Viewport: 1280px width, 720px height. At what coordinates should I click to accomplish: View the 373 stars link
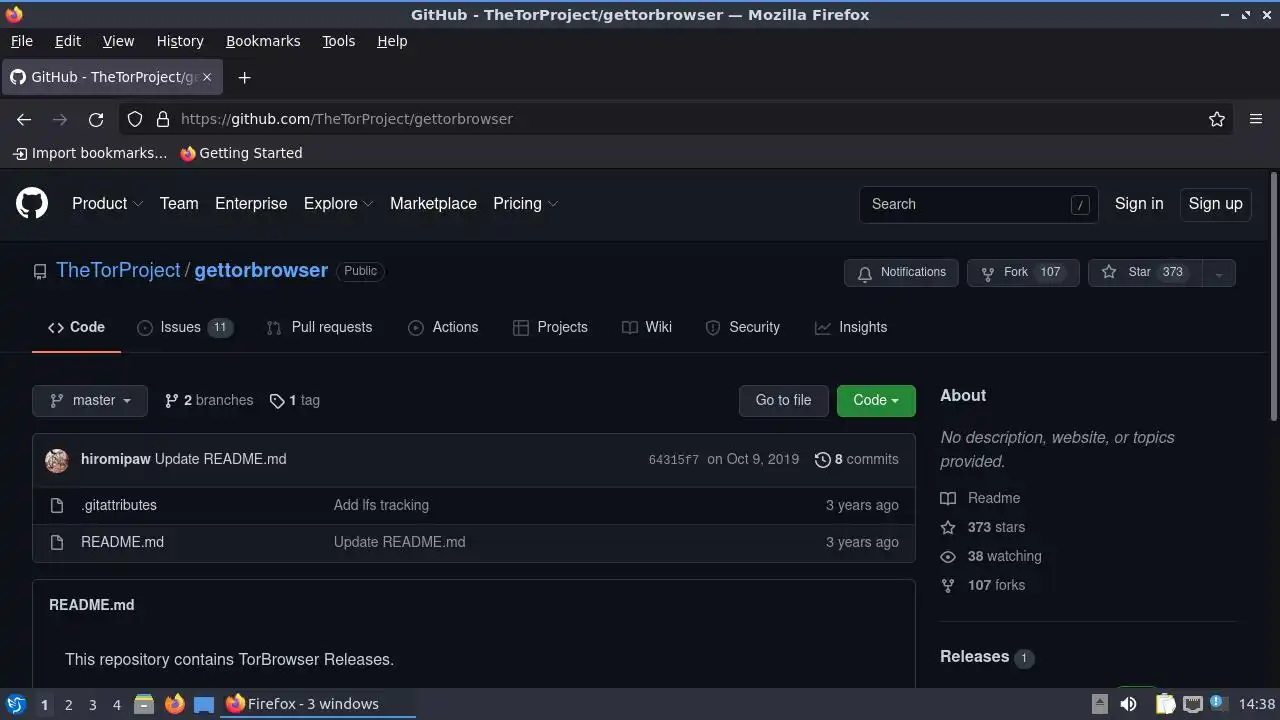(983, 527)
